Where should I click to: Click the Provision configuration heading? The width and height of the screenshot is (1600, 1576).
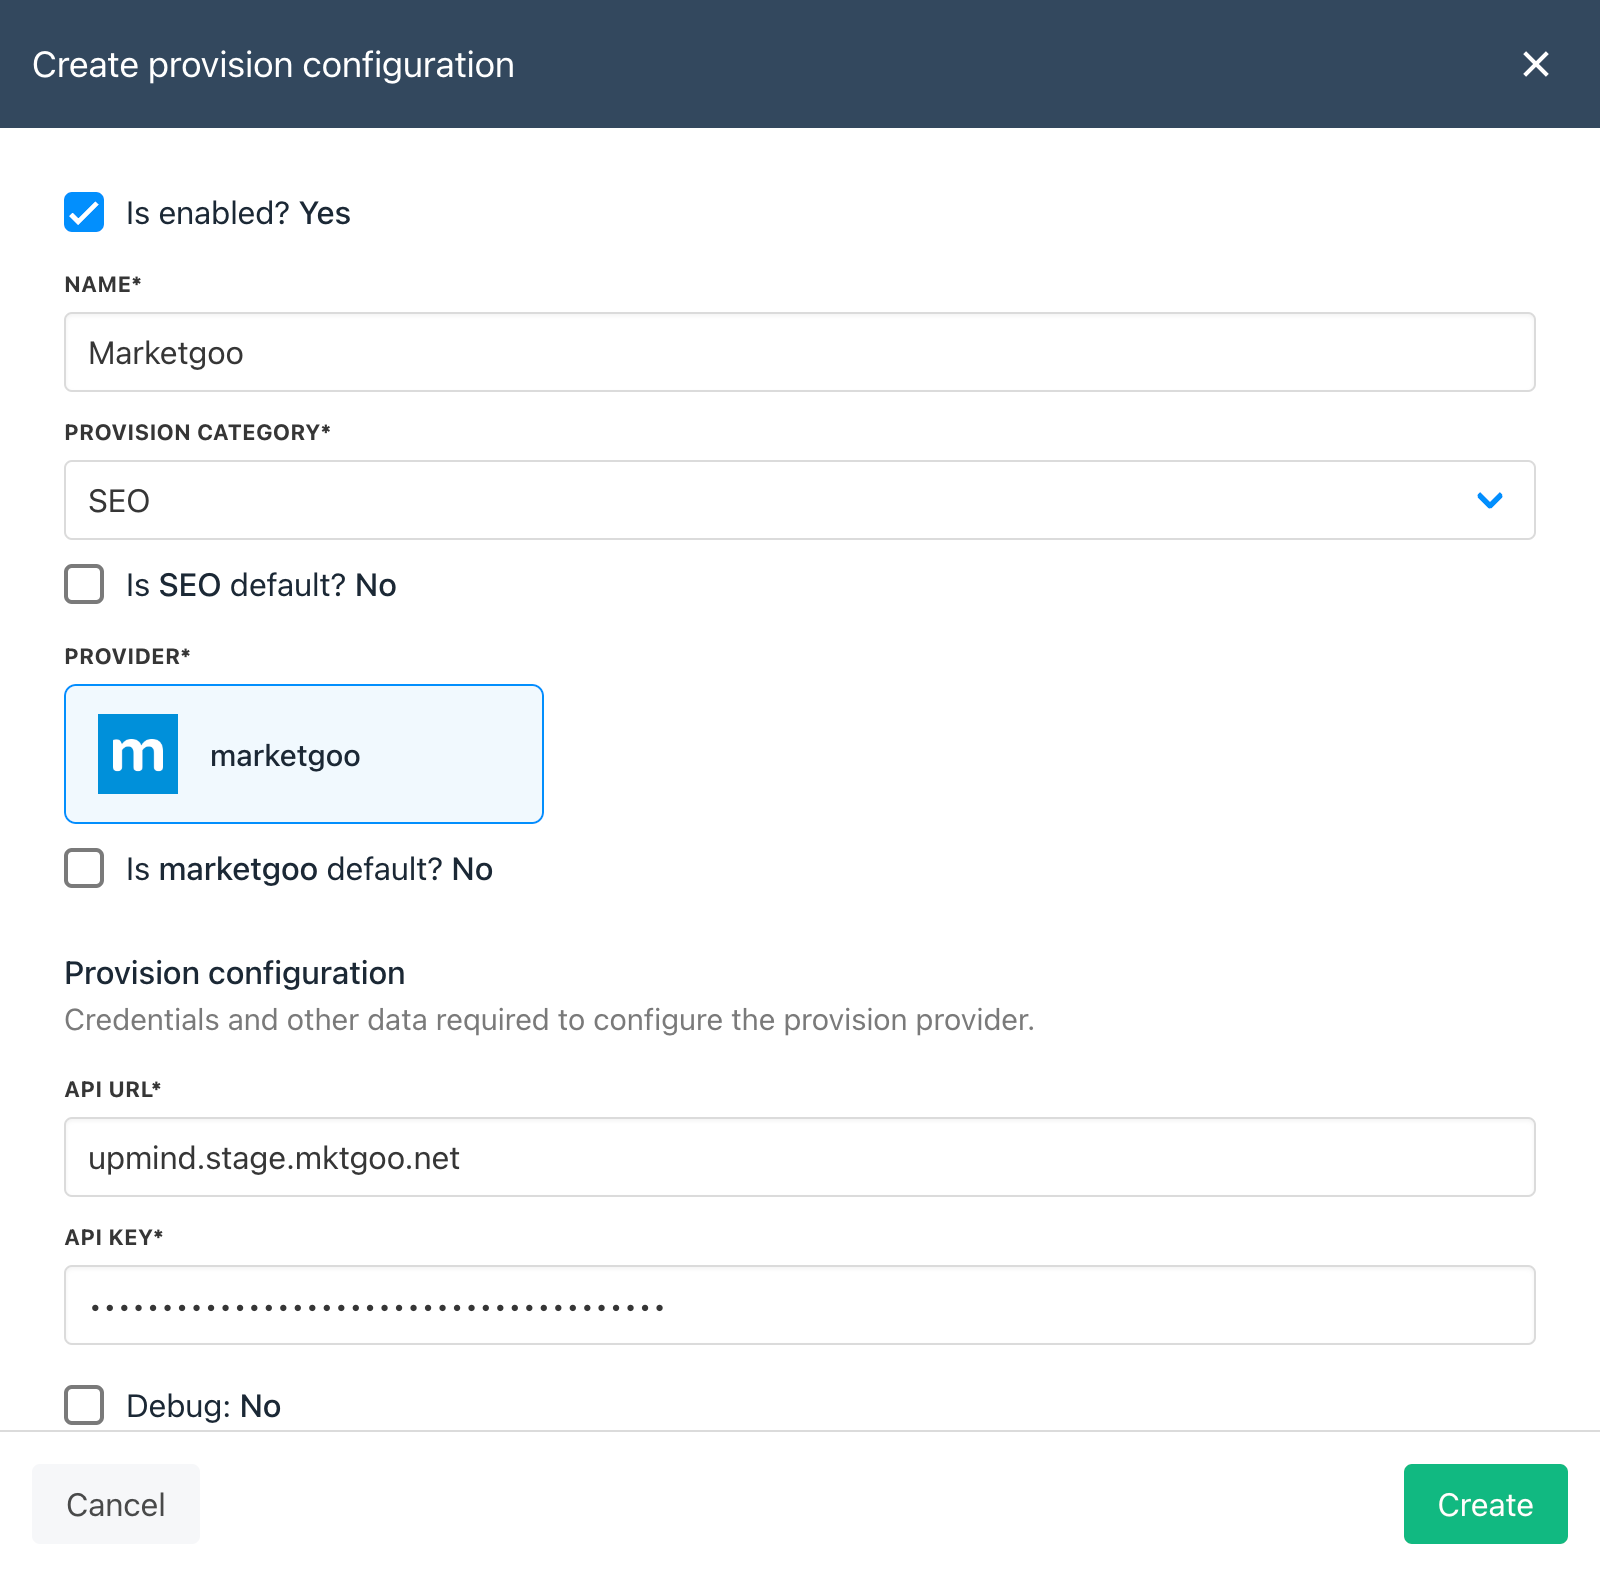tap(235, 973)
